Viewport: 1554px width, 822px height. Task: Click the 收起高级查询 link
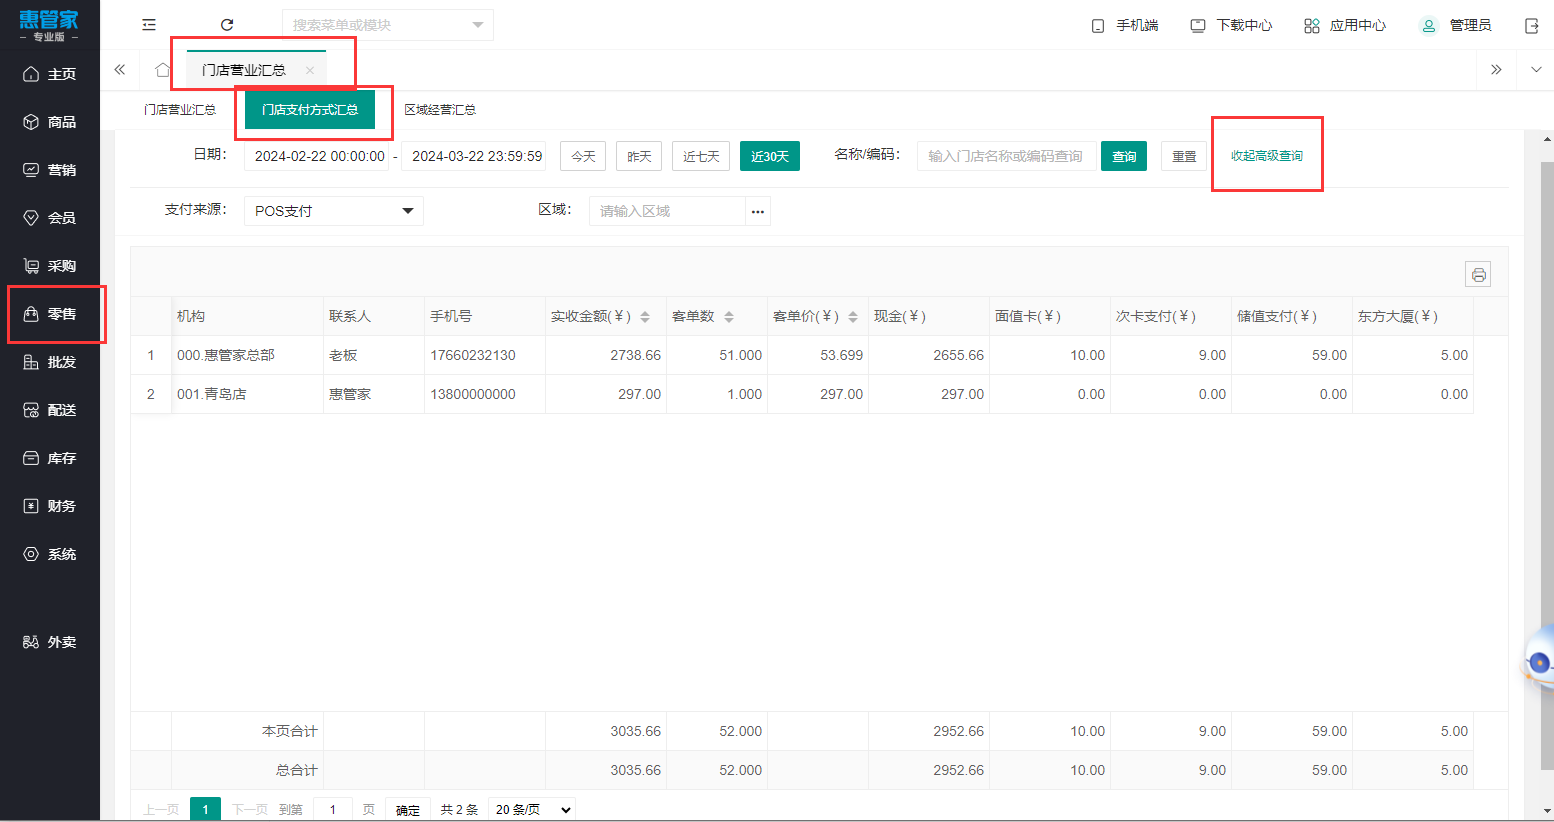point(1267,156)
